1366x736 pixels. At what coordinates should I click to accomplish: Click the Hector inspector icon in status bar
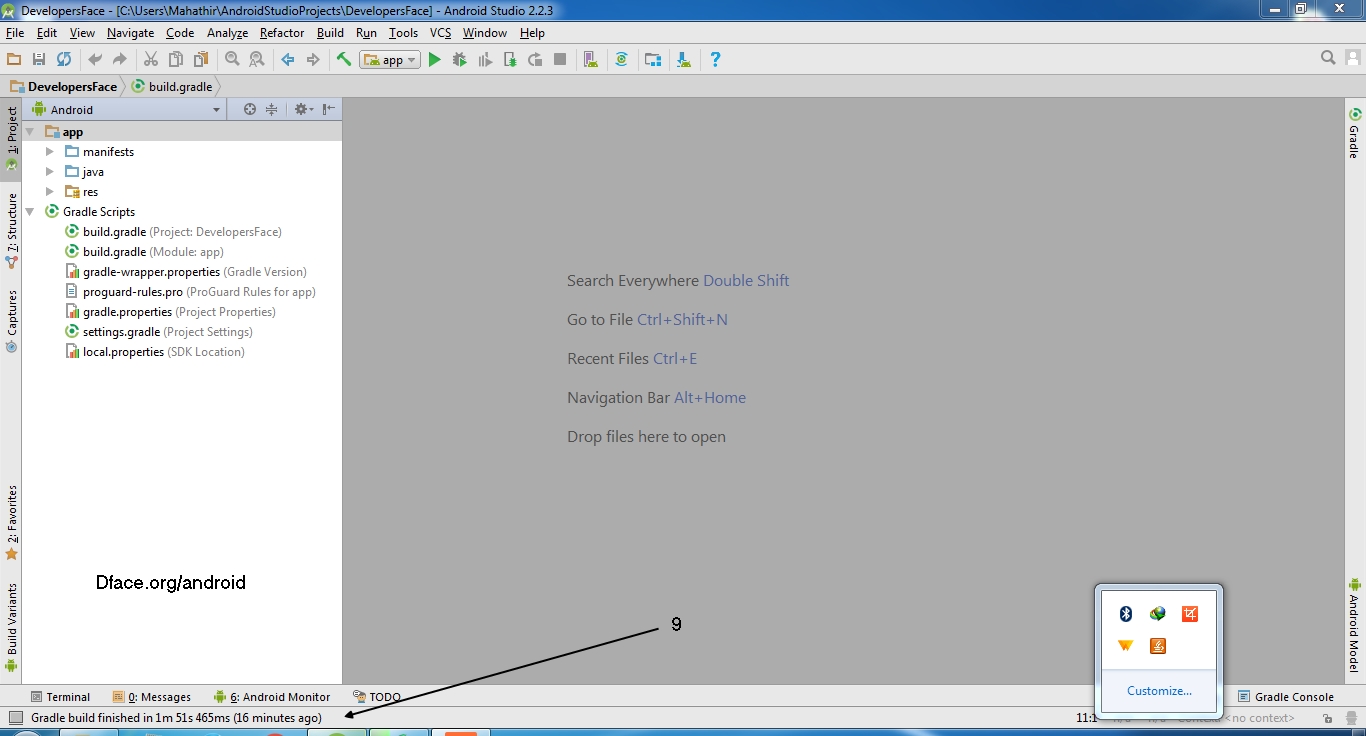(x=1350, y=718)
